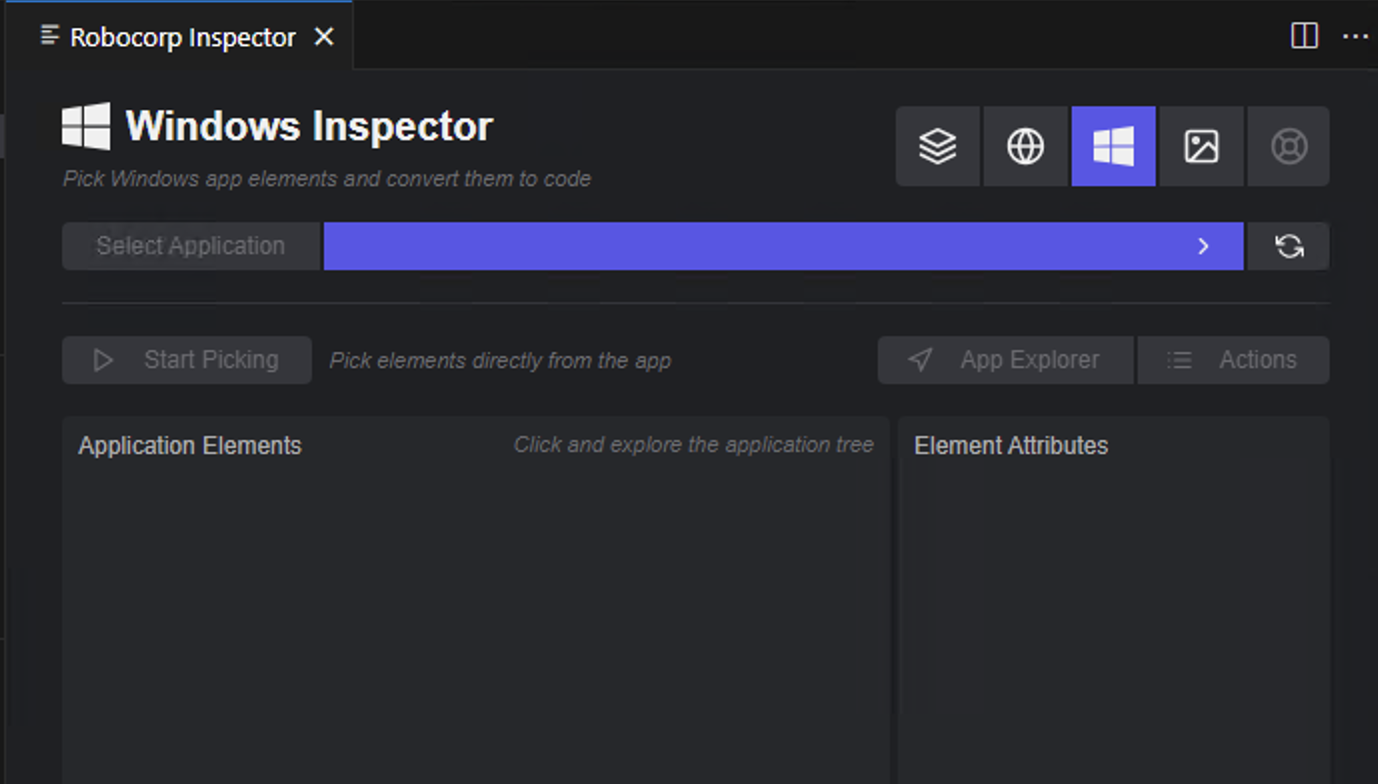Click the Select Application label button
This screenshot has width=1378, height=784.
coord(191,246)
